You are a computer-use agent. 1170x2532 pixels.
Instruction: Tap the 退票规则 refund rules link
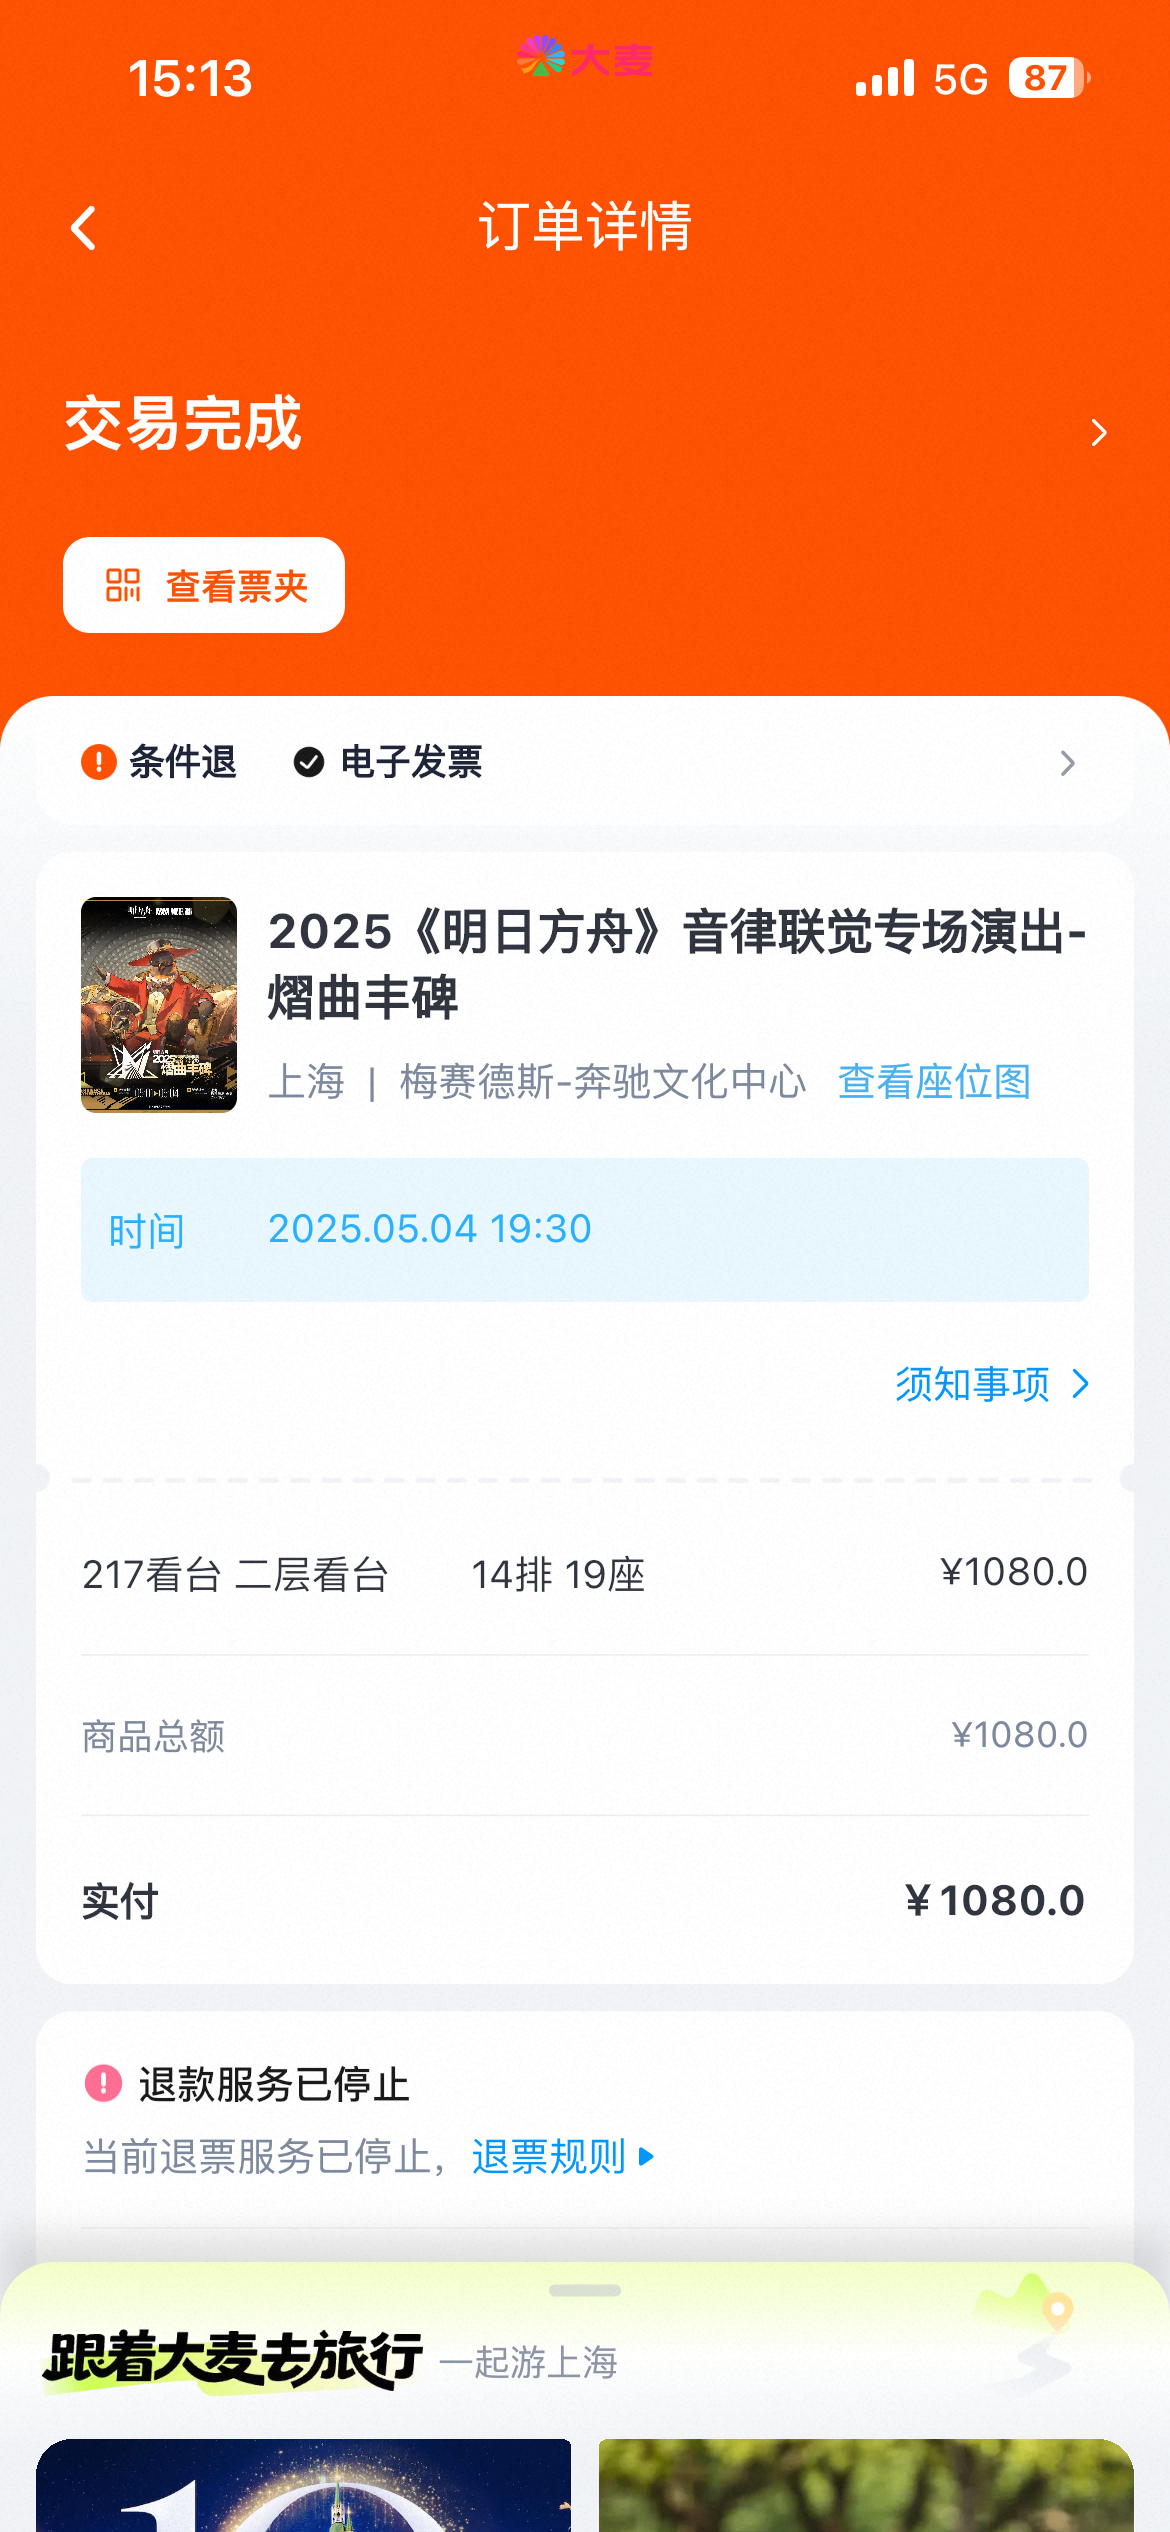point(548,2157)
